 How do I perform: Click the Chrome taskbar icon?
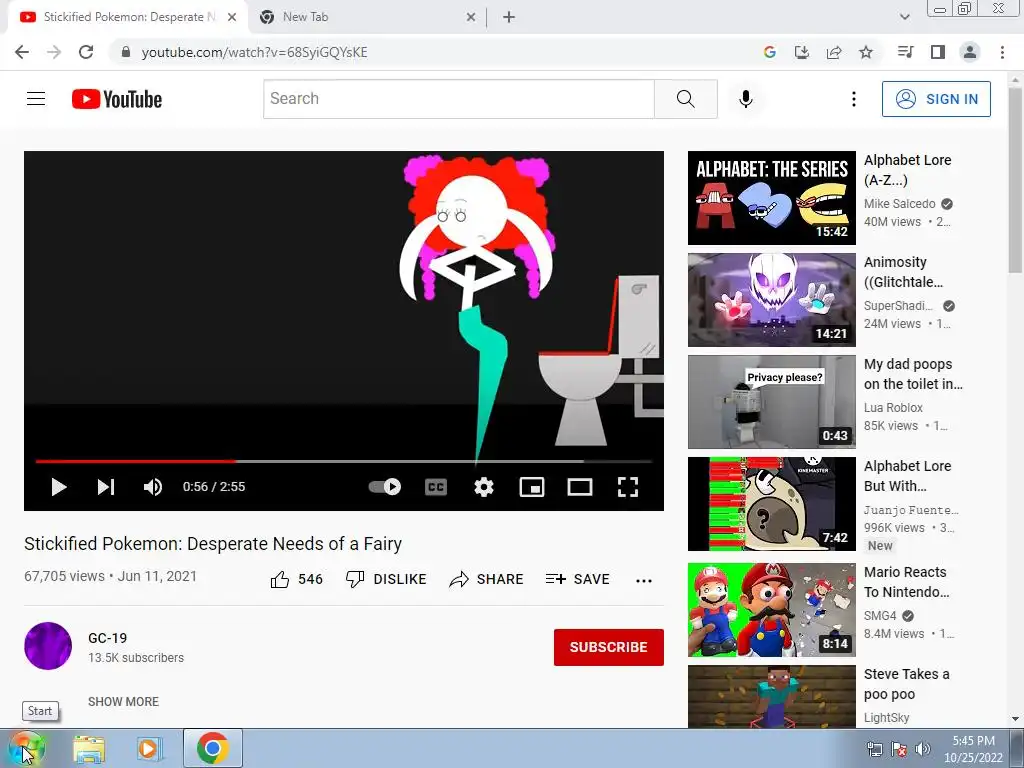[212, 748]
